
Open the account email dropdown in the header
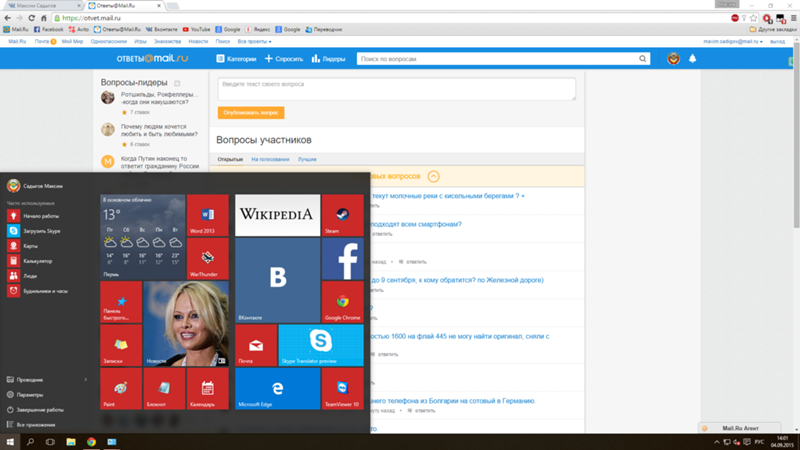click(733, 41)
